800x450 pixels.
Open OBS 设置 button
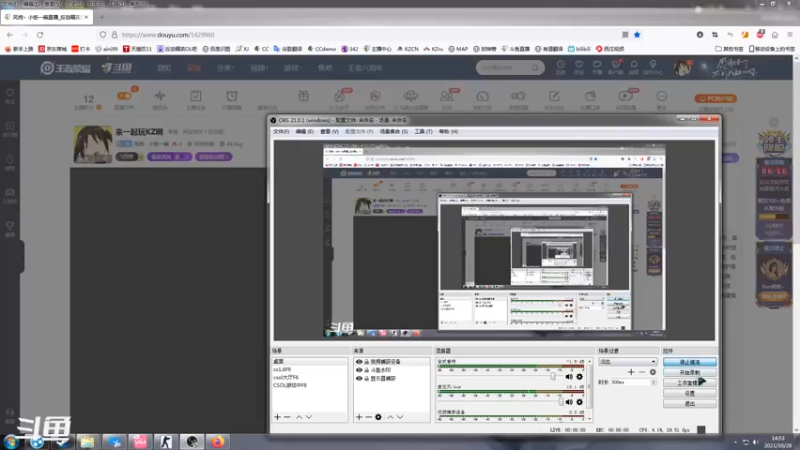[x=690, y=393]
